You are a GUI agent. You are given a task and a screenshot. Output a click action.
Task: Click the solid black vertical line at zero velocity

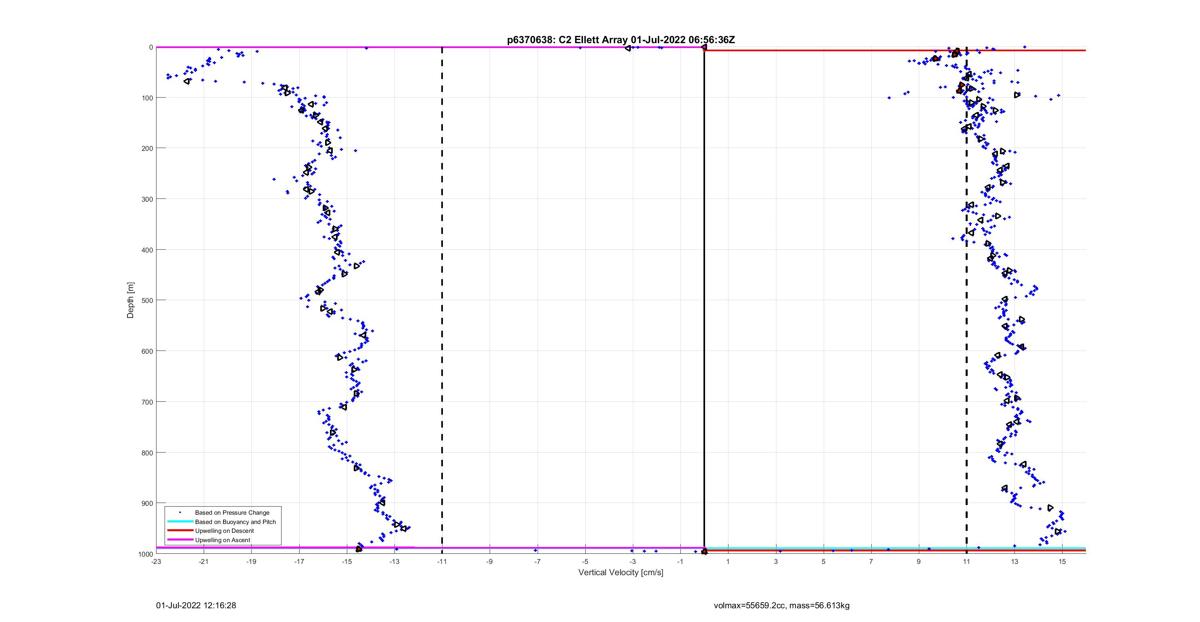(705, 300)
